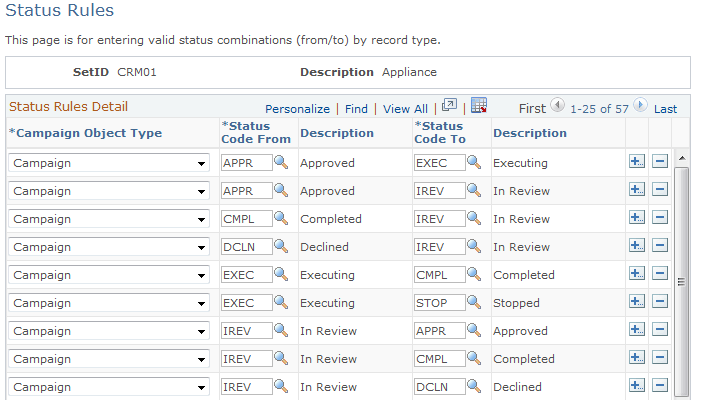Remove the APPR to IREV rule row
This screenshot has width=701, height=400.
tap(660, 189)
